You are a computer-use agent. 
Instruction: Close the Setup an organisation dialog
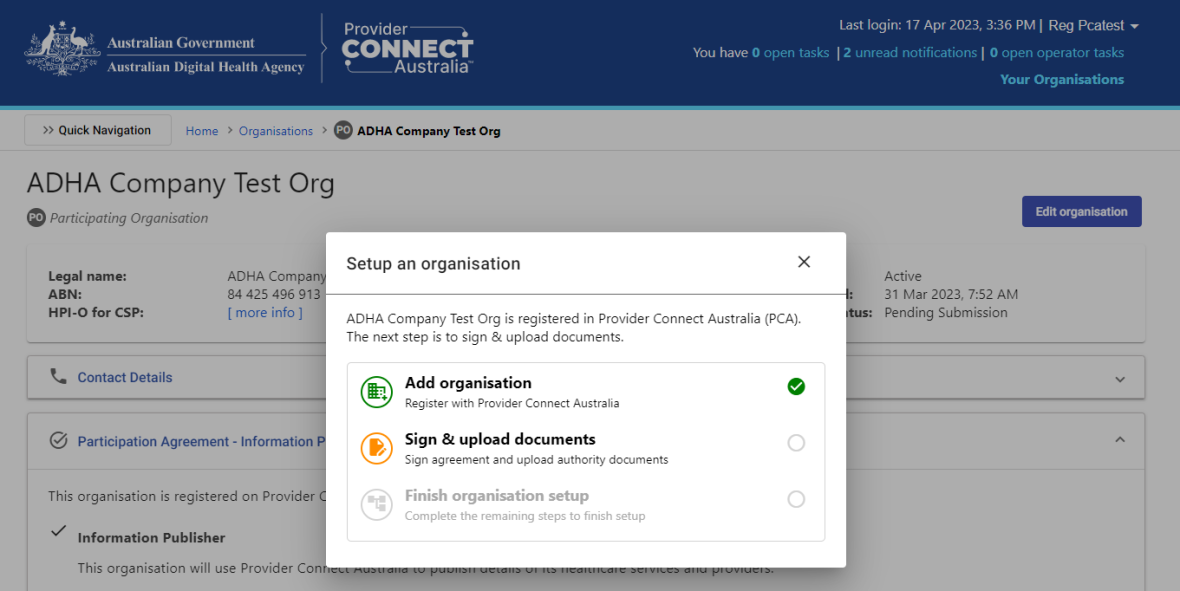804,262
